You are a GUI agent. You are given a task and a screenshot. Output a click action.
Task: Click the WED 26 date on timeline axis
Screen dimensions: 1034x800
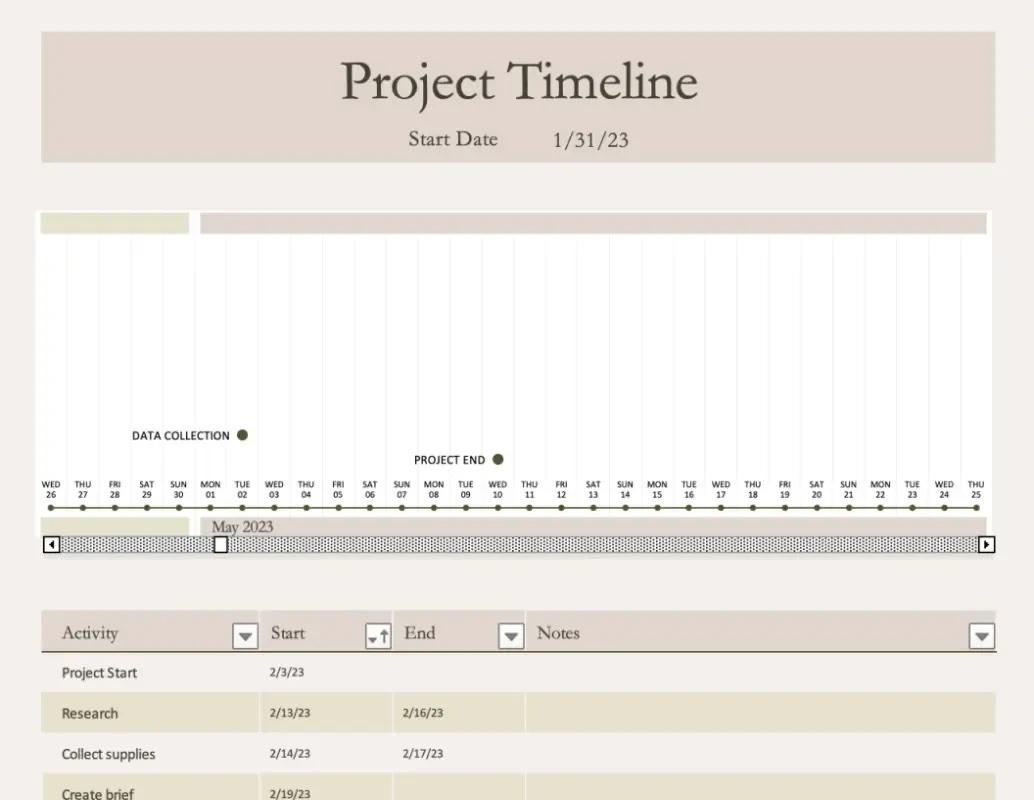tap(51, 489)
